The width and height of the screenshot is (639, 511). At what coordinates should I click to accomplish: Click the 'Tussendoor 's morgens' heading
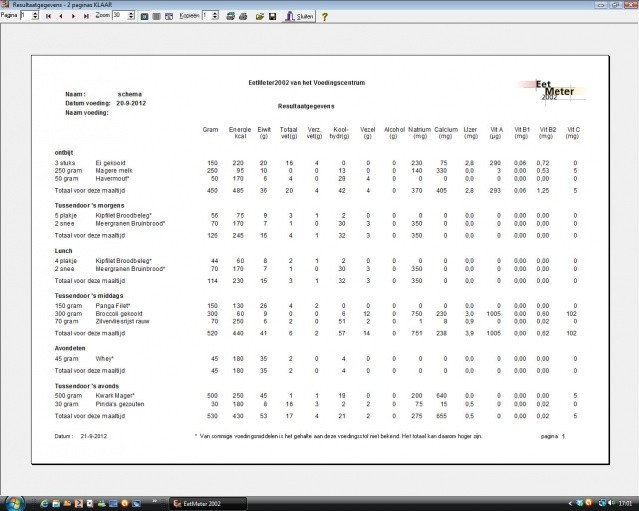point(90,206)
